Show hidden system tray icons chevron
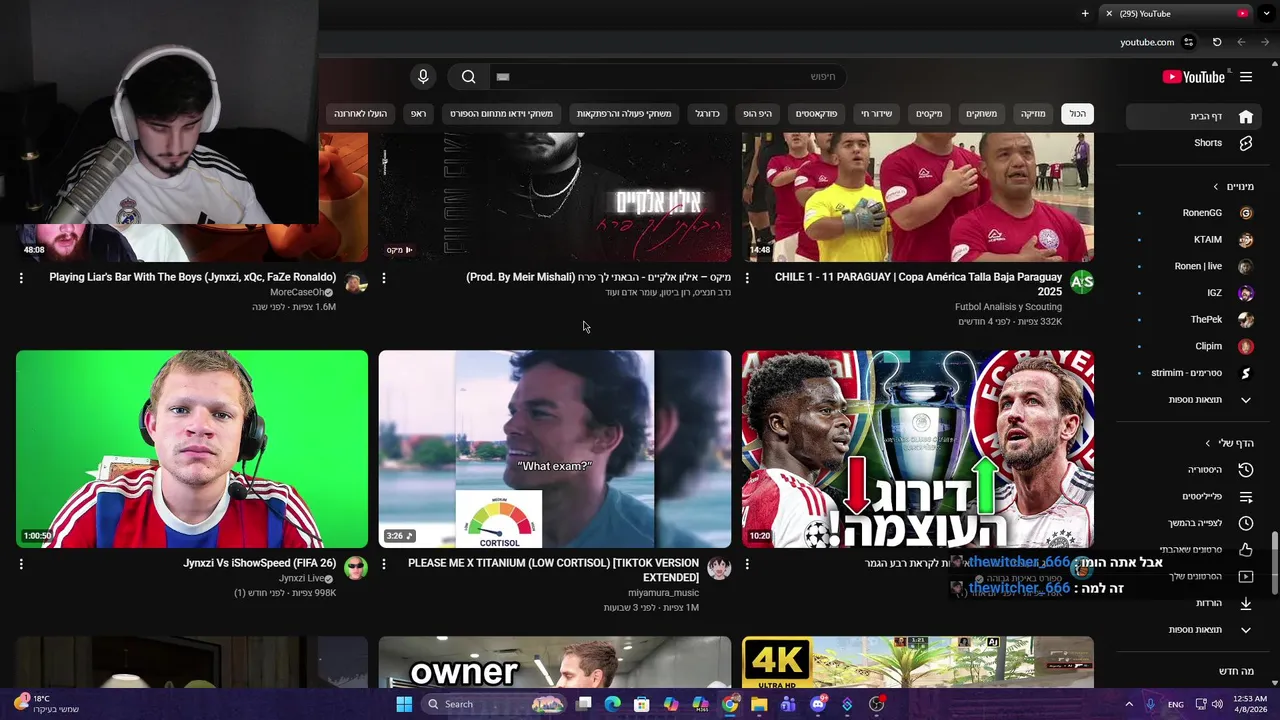Viewport: 1280px width, 720px height. click(x=1129, y=704)
